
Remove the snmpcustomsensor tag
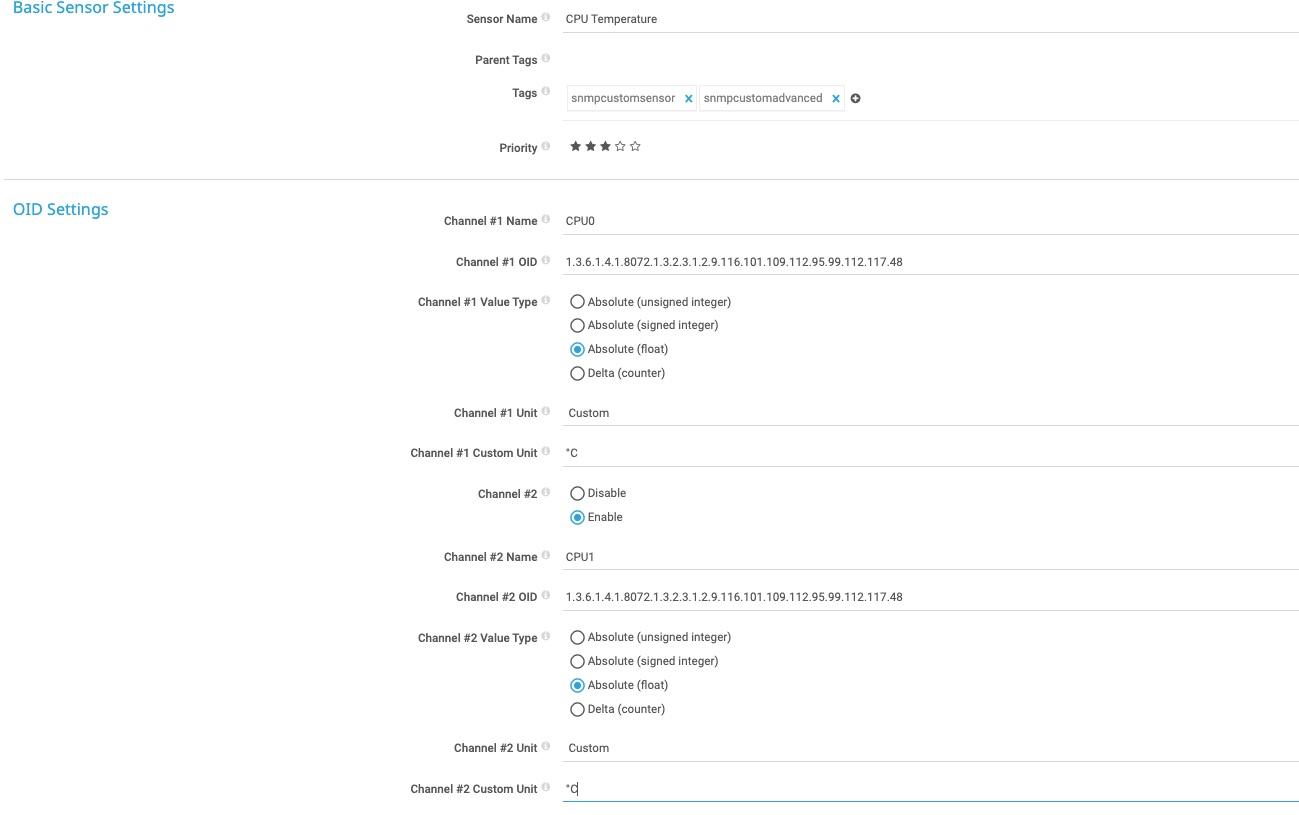688,99
